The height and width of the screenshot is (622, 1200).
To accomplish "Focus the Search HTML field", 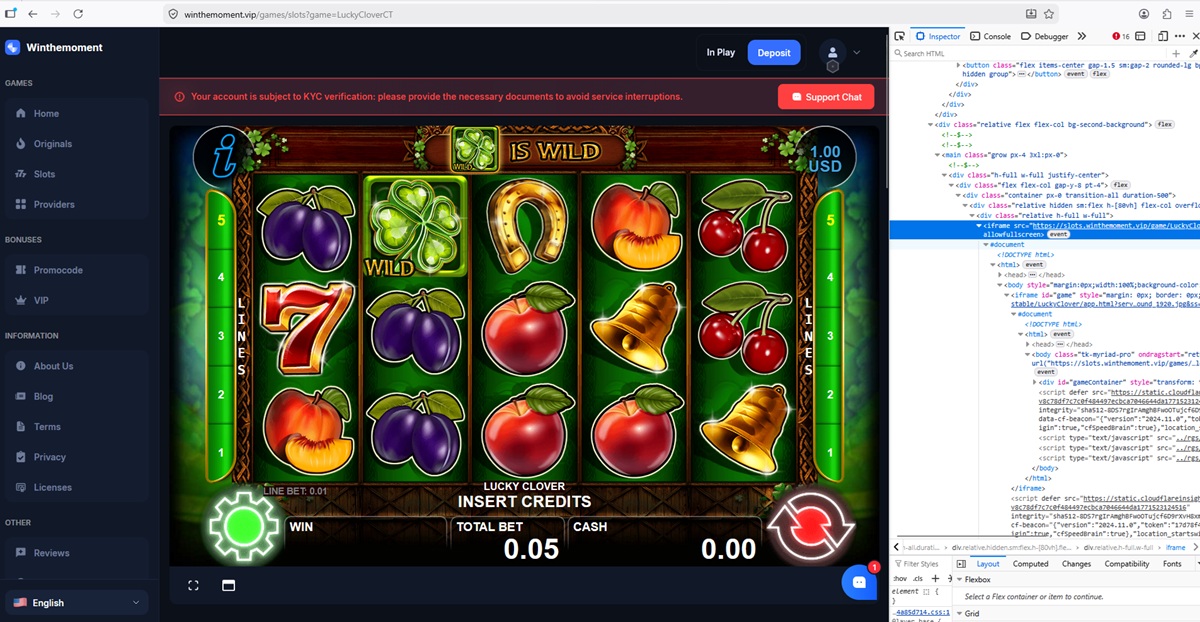I will 1030,53.
